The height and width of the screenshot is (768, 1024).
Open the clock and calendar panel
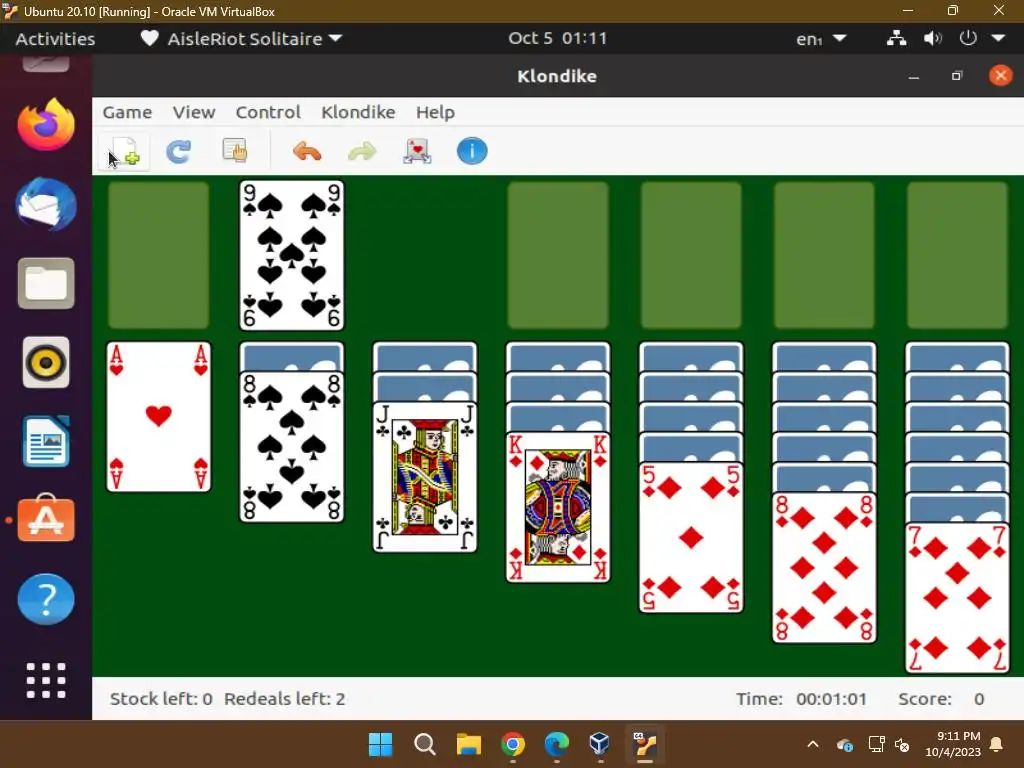pyautogui.click(x=557, y=38)
